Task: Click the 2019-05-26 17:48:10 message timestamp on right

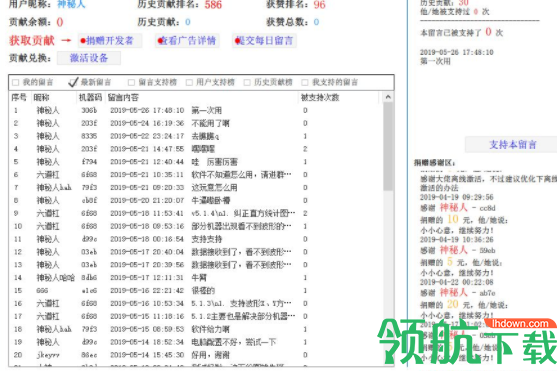Action: tap(456, 53)
